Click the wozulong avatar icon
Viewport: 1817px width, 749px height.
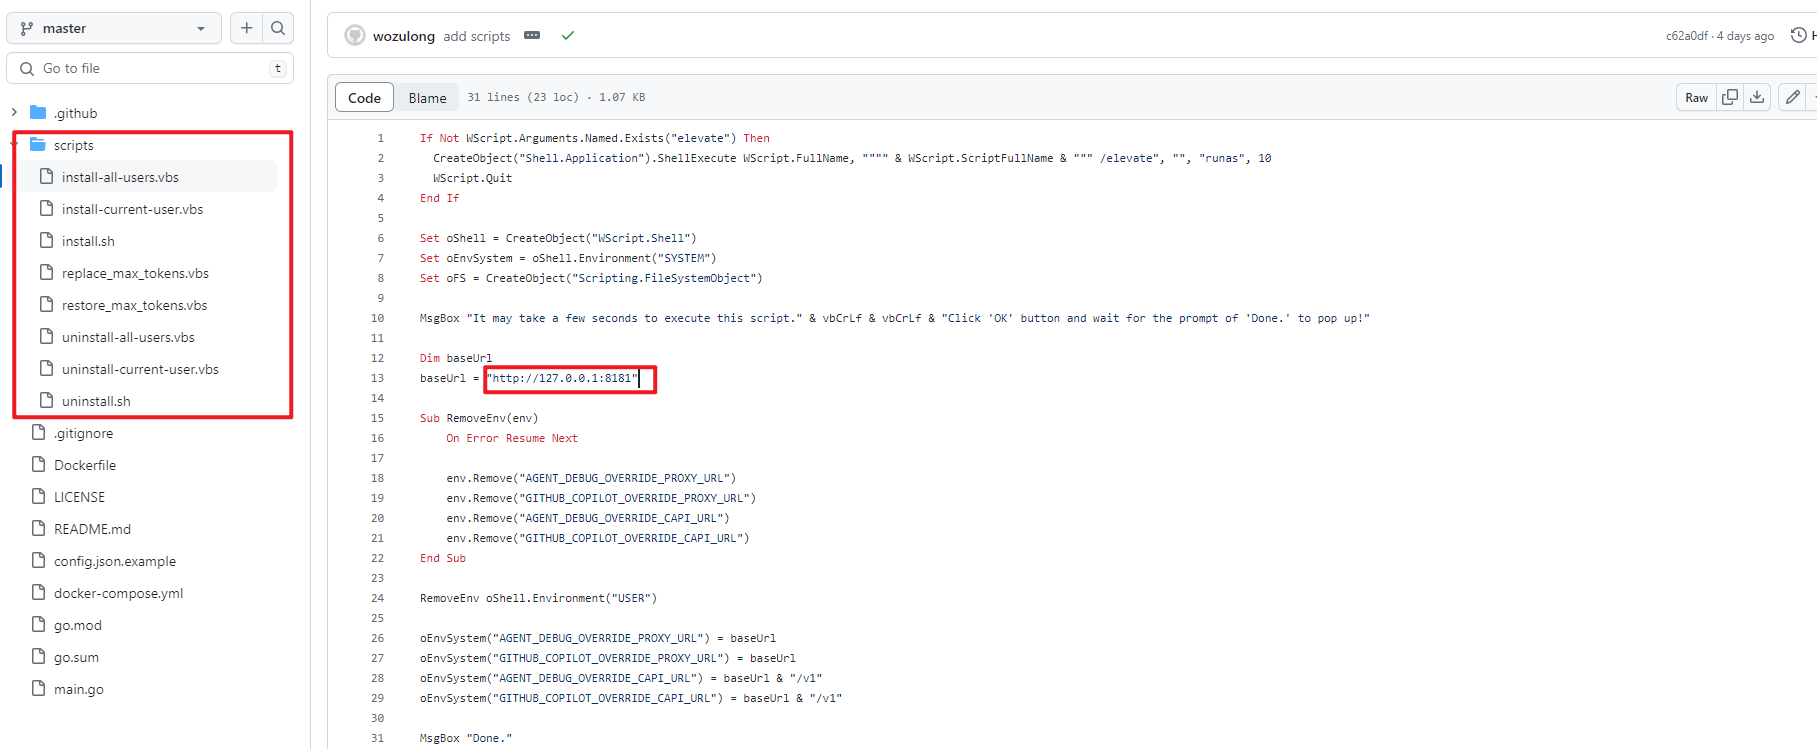point(355,35)
